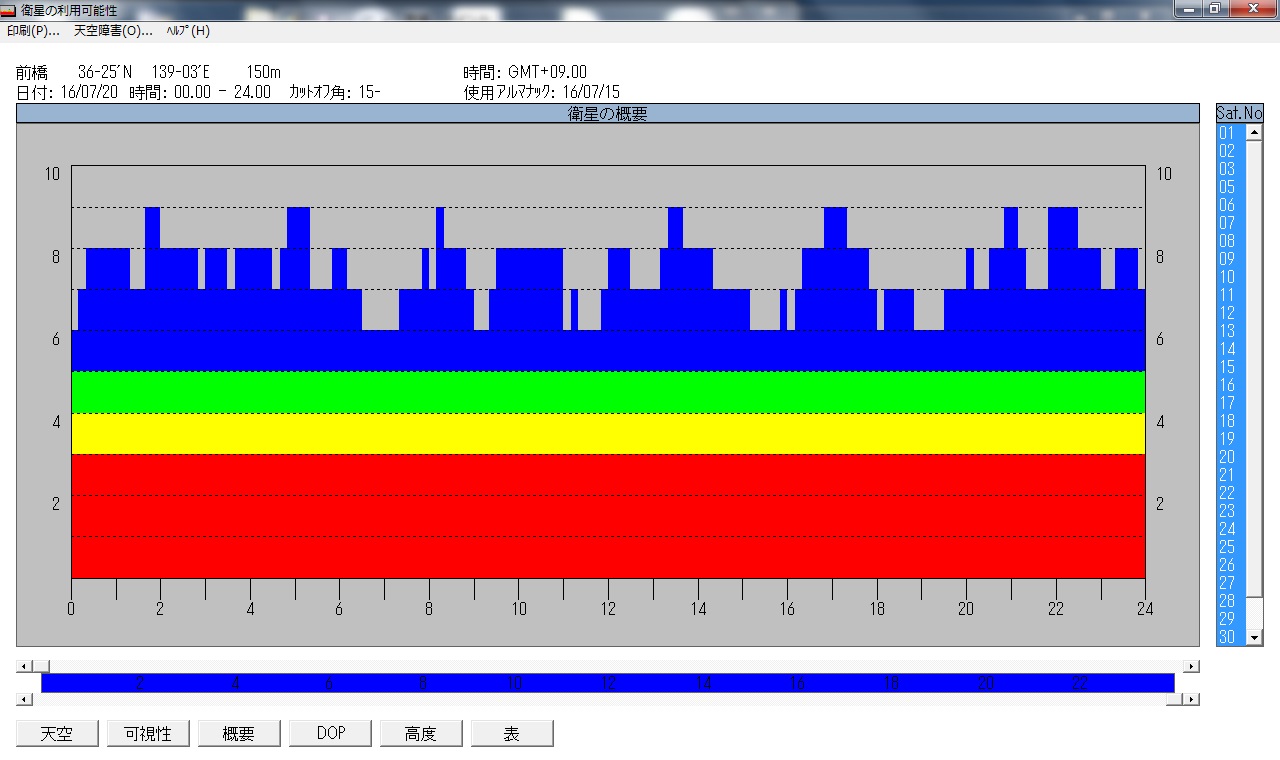Click the 概要 summary button
This screenshot has height=760, width=1280.
pyautogui.click(x=239, y=733)
